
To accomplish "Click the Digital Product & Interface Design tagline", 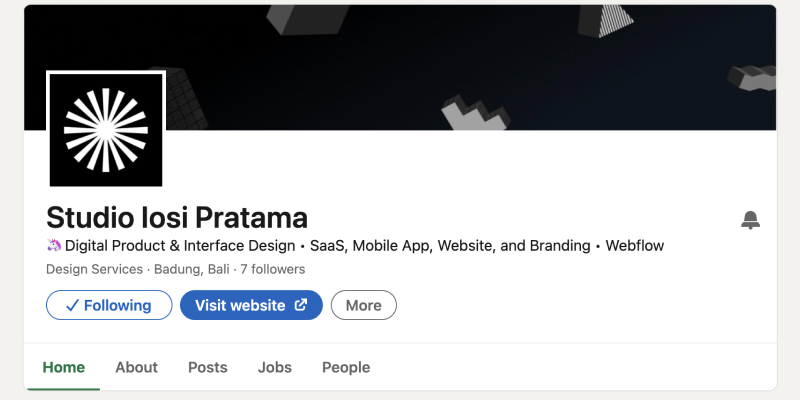I will pos(180,246).
